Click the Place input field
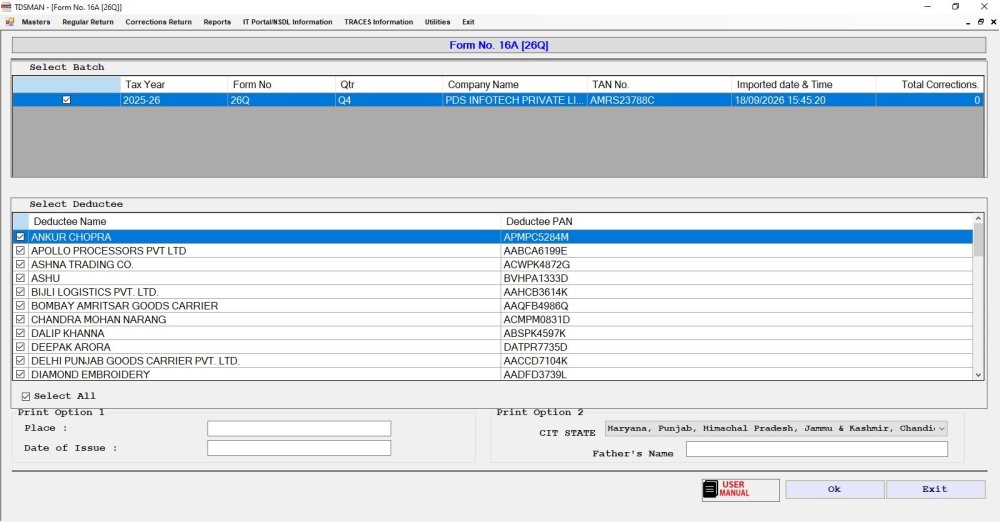The width and height of the screenshot is (1000, 522). tap(299, 428)
